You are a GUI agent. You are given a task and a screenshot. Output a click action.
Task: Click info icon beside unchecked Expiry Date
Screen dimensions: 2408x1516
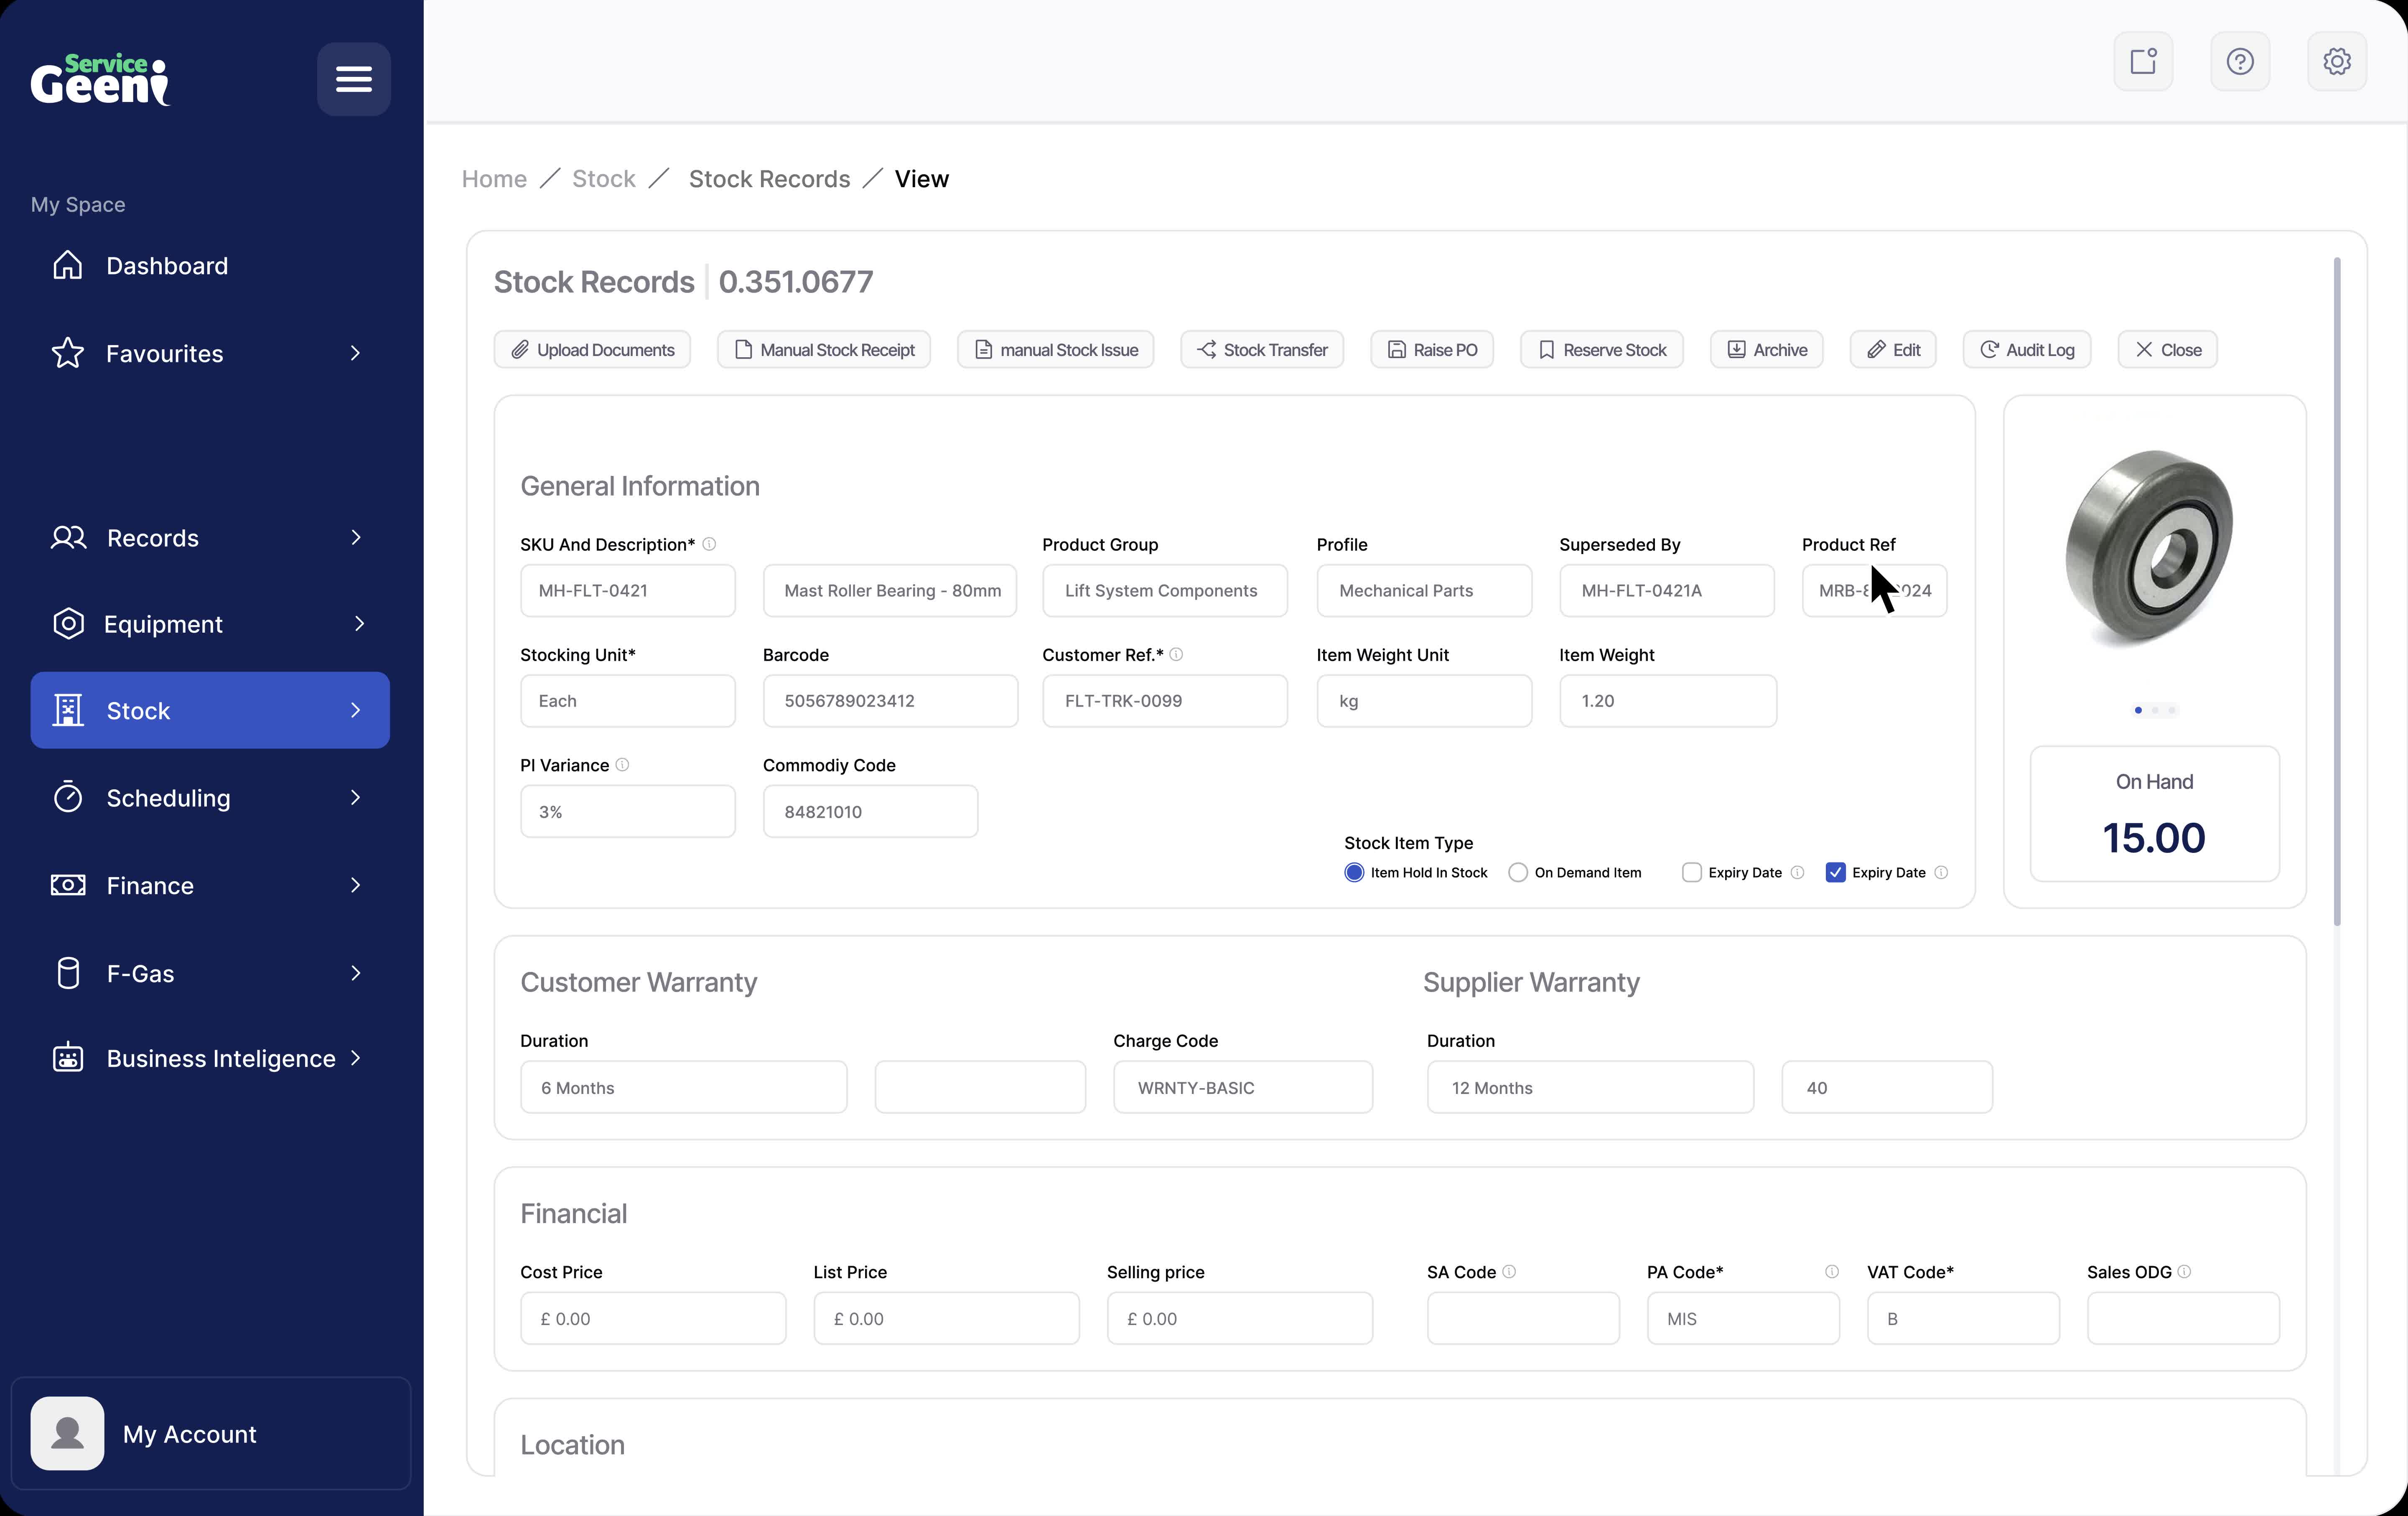tap(1797, 872)
